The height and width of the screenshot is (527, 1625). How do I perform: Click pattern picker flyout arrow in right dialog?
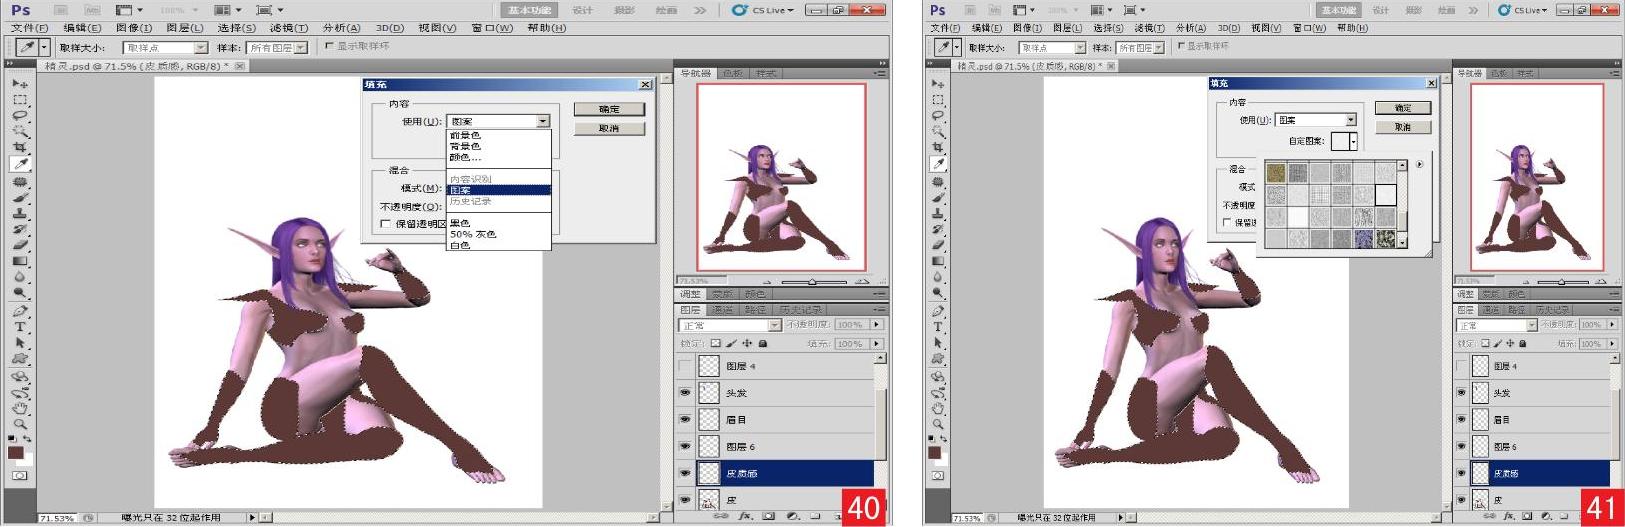tap(1419, 164)
